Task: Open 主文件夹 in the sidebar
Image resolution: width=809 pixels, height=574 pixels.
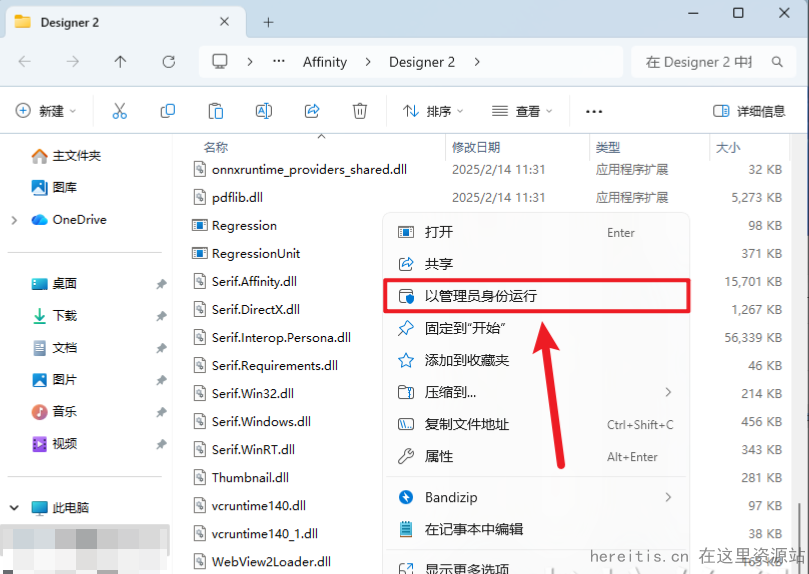Action: click(66, 156)
